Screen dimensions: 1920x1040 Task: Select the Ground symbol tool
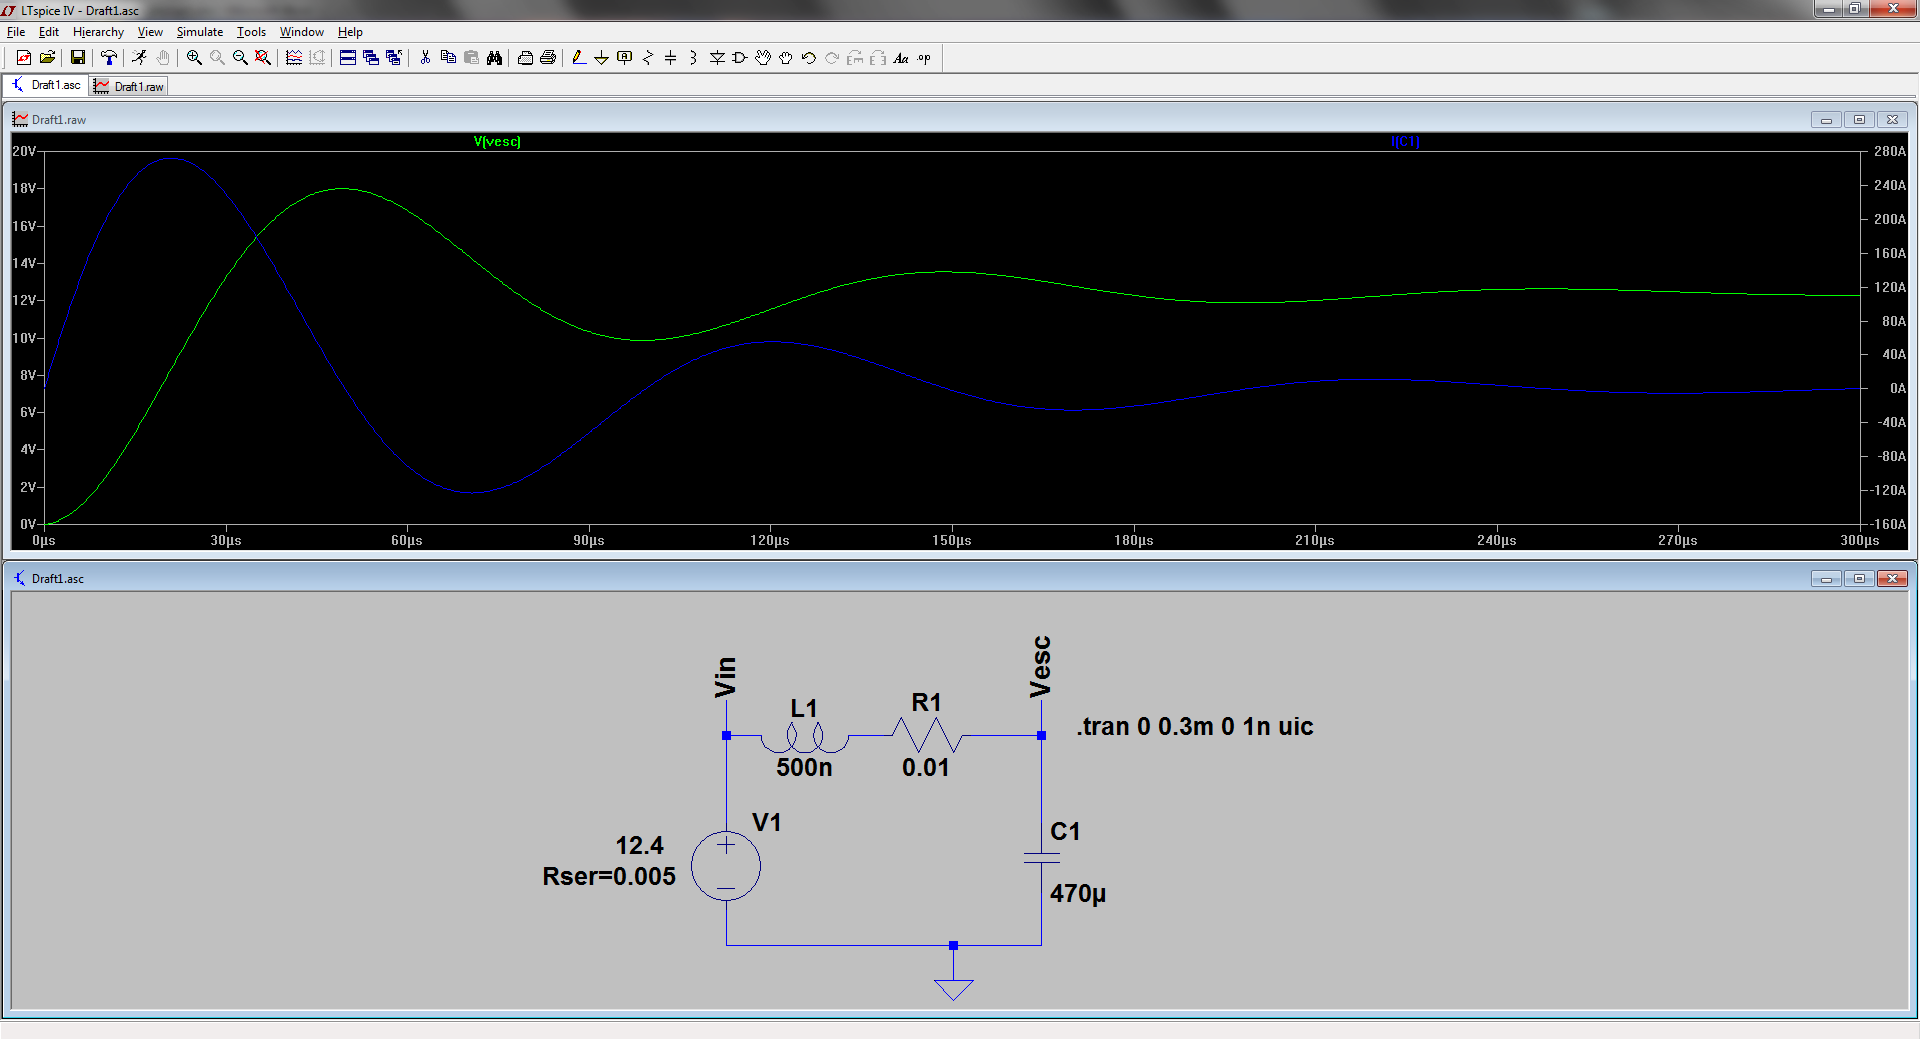click(601, 58)
